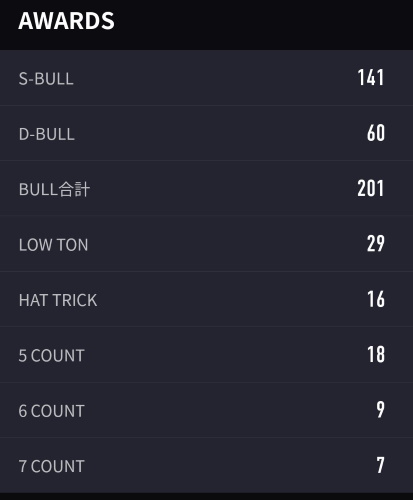Tap the S-BULL label text
The width and height of the screenshot is (413, 500).
pos(46,79)
